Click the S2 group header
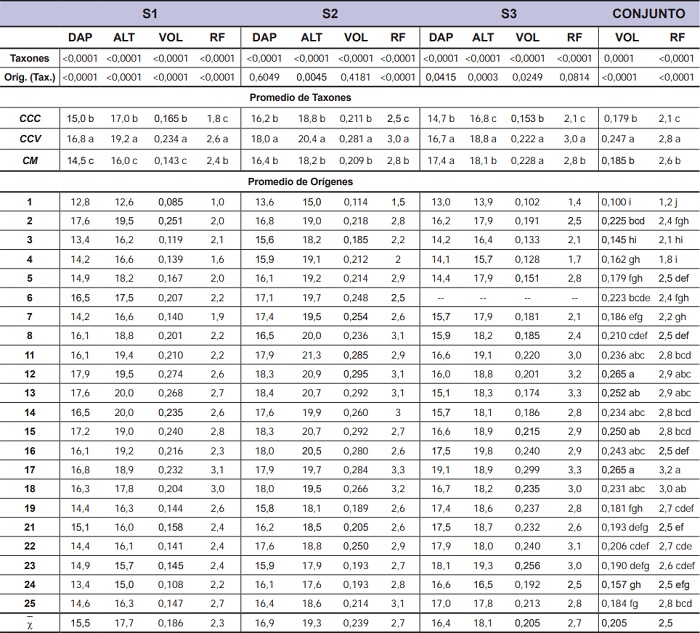 pos(331,14)
